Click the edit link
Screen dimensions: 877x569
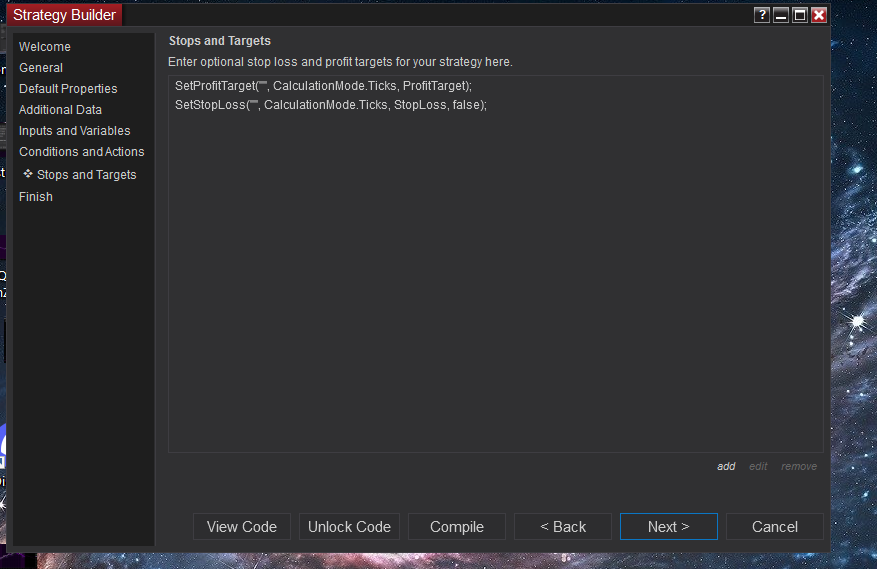[x=758, y=466]
